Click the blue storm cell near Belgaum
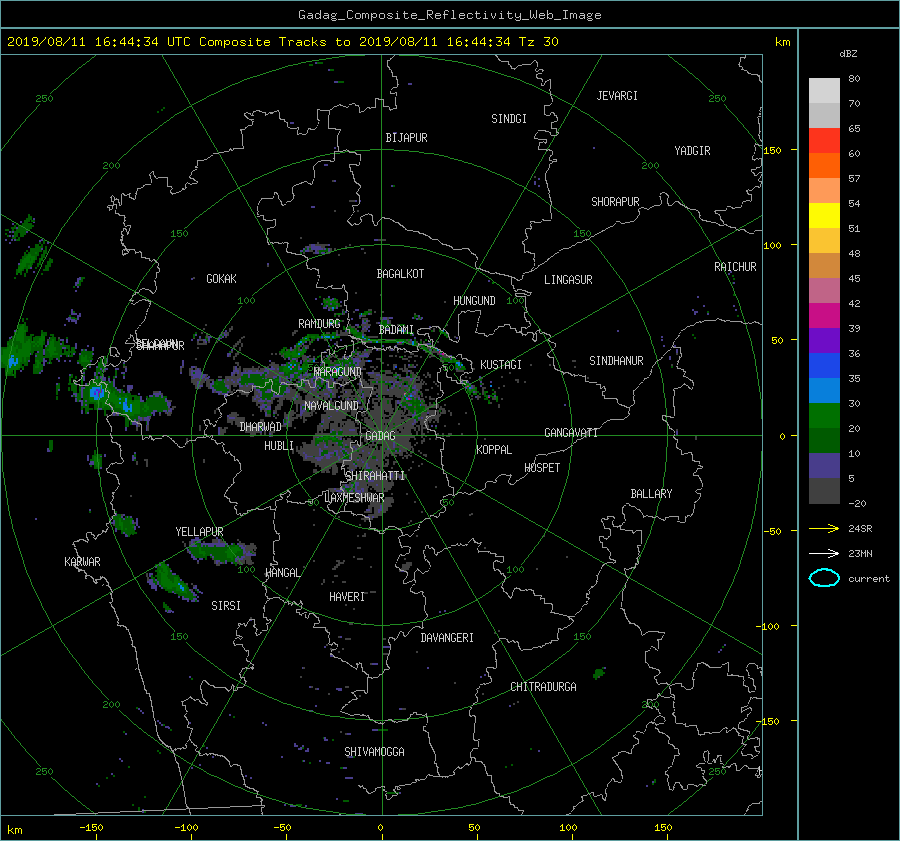900x841 pixels. (96, 393)
